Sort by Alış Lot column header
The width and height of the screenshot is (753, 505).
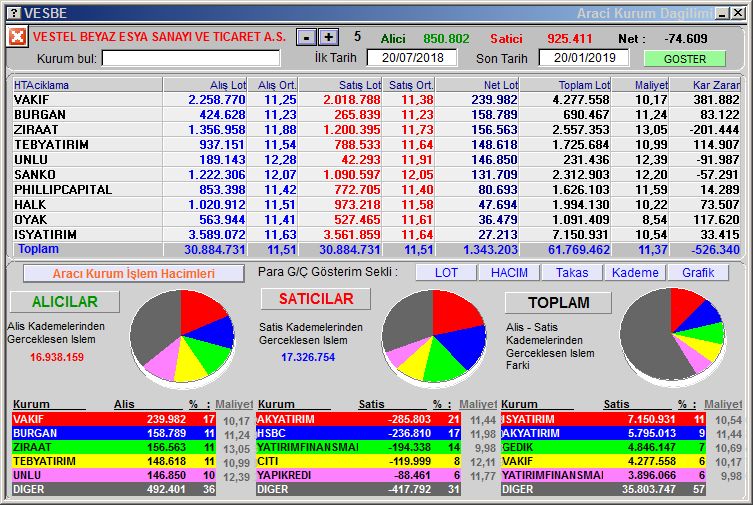click(x=205, y=85)
